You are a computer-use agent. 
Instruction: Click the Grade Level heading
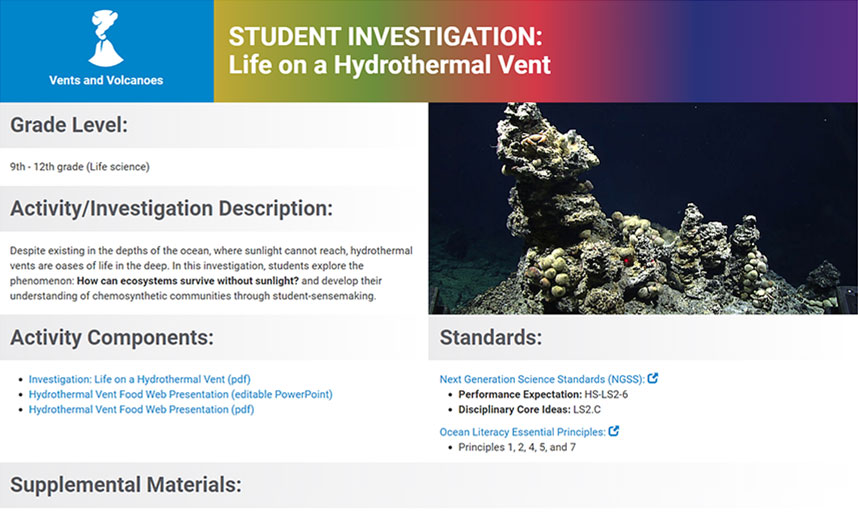pos(69,125)
